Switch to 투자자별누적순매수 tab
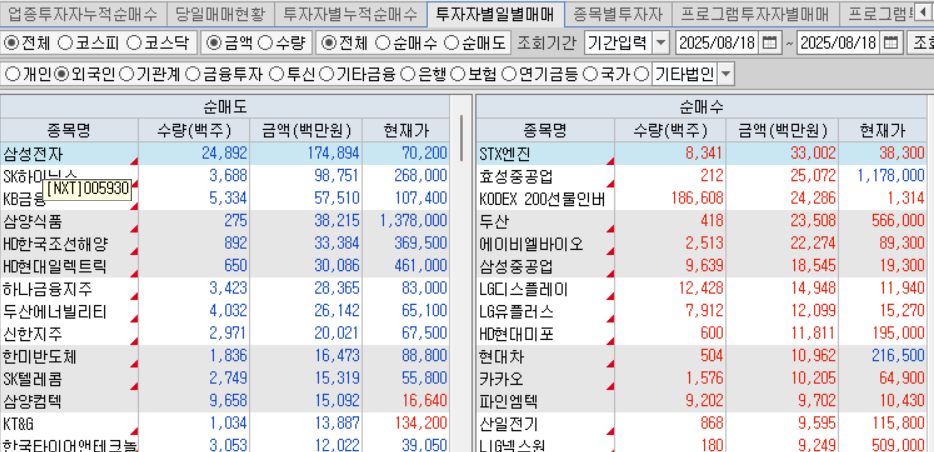The image size is (934, 452). click(x=351, y=13)
